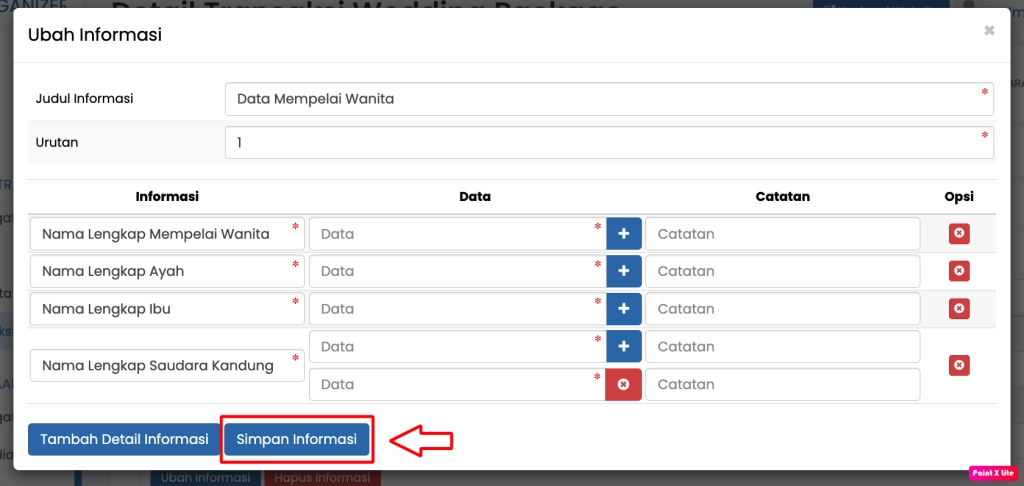The width and height of the screenshot is (1024, 486).
Task: Focus the Judul Informasi text field
Action: point(608,99)
